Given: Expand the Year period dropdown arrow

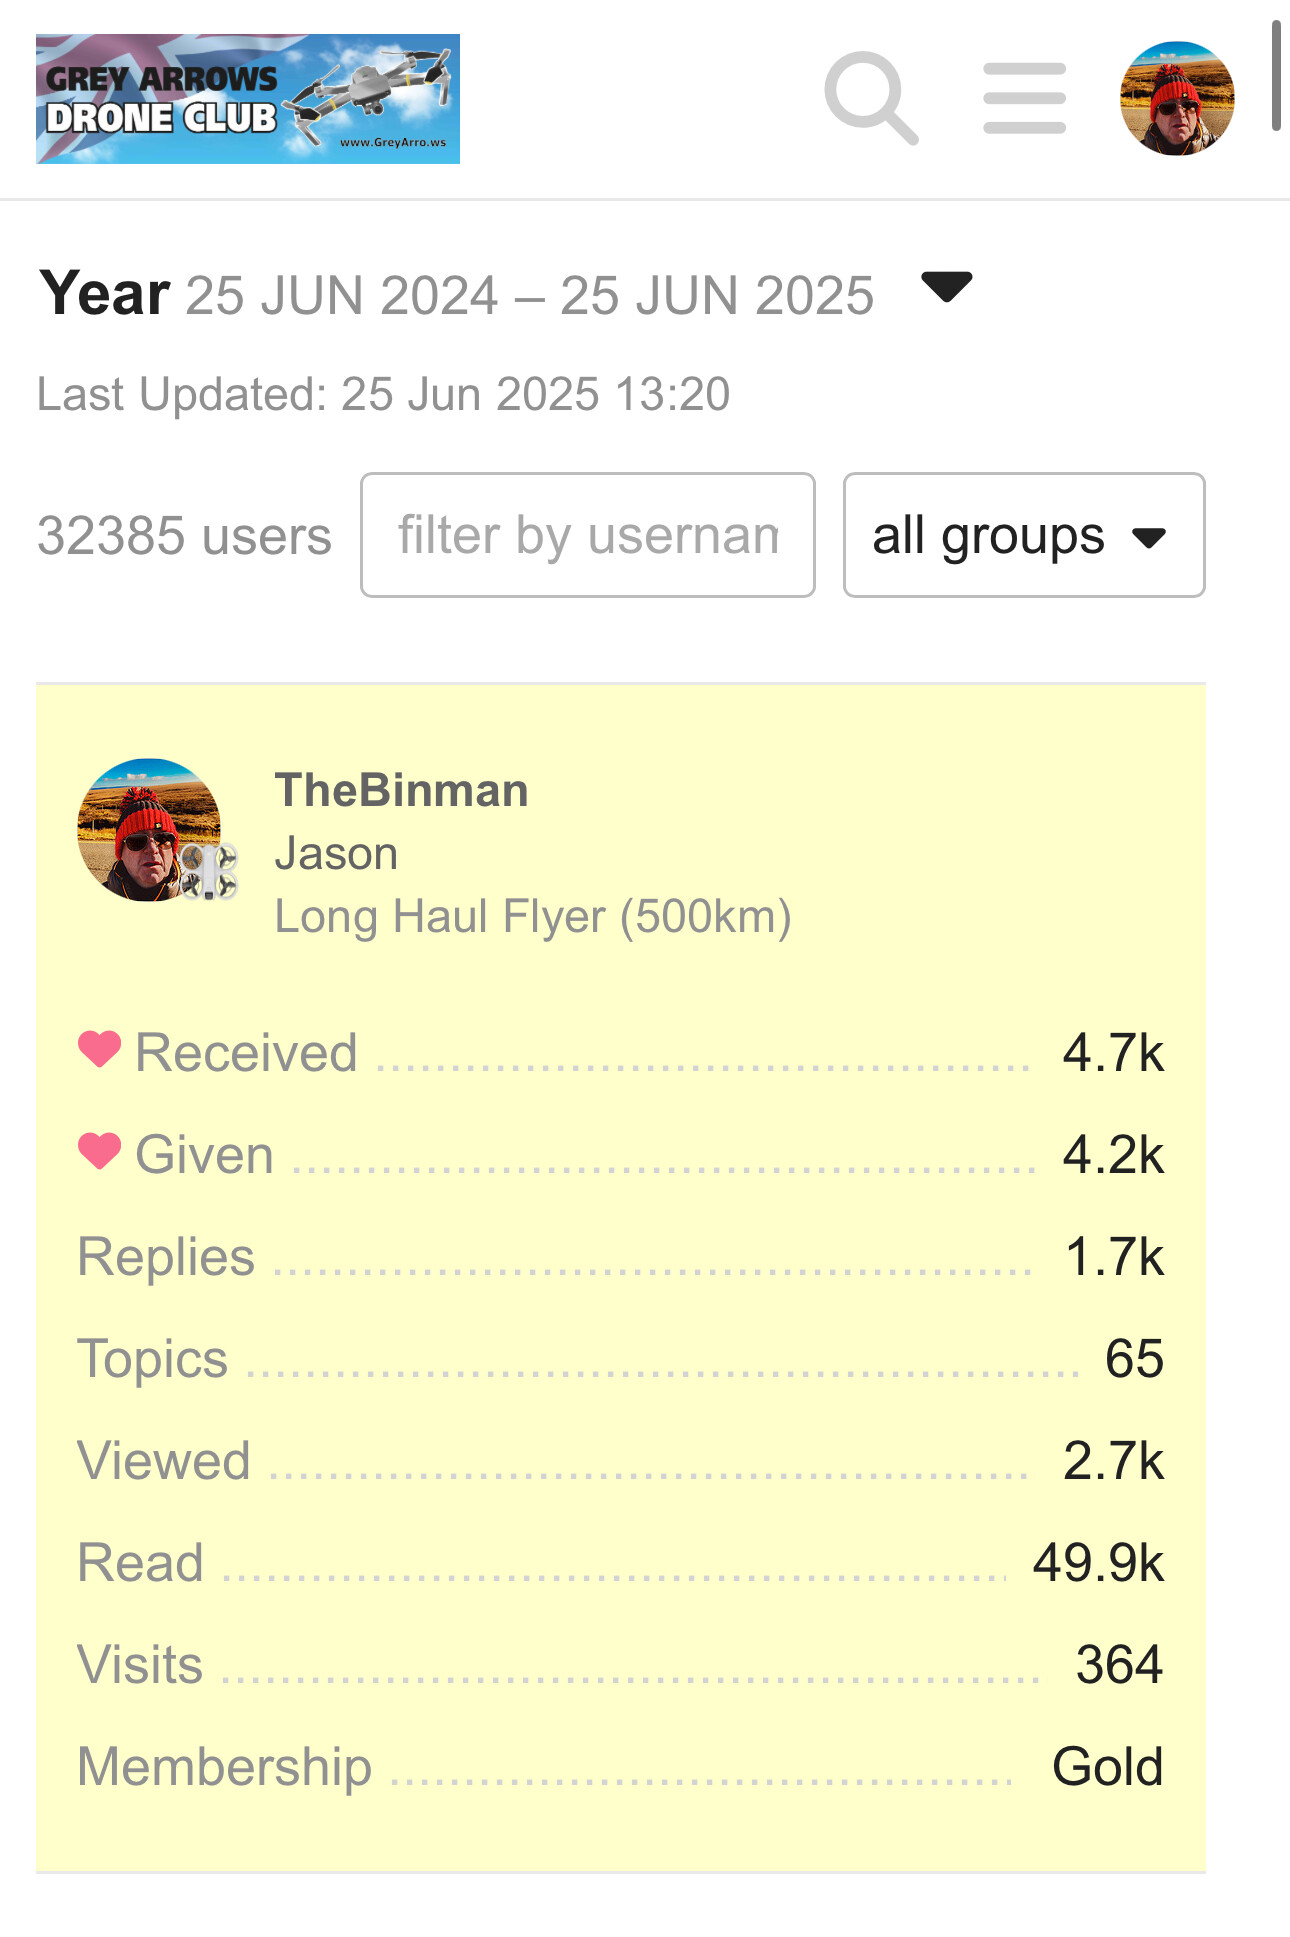Looking at the screenshot, I should click(946, 287).
